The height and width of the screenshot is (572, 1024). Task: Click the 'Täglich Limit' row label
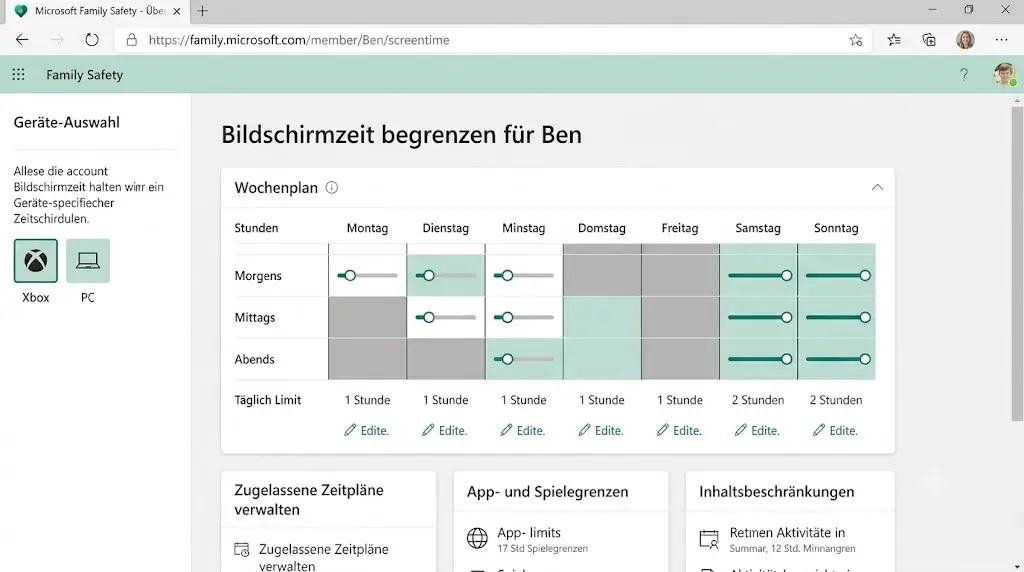tap(268, 400)
